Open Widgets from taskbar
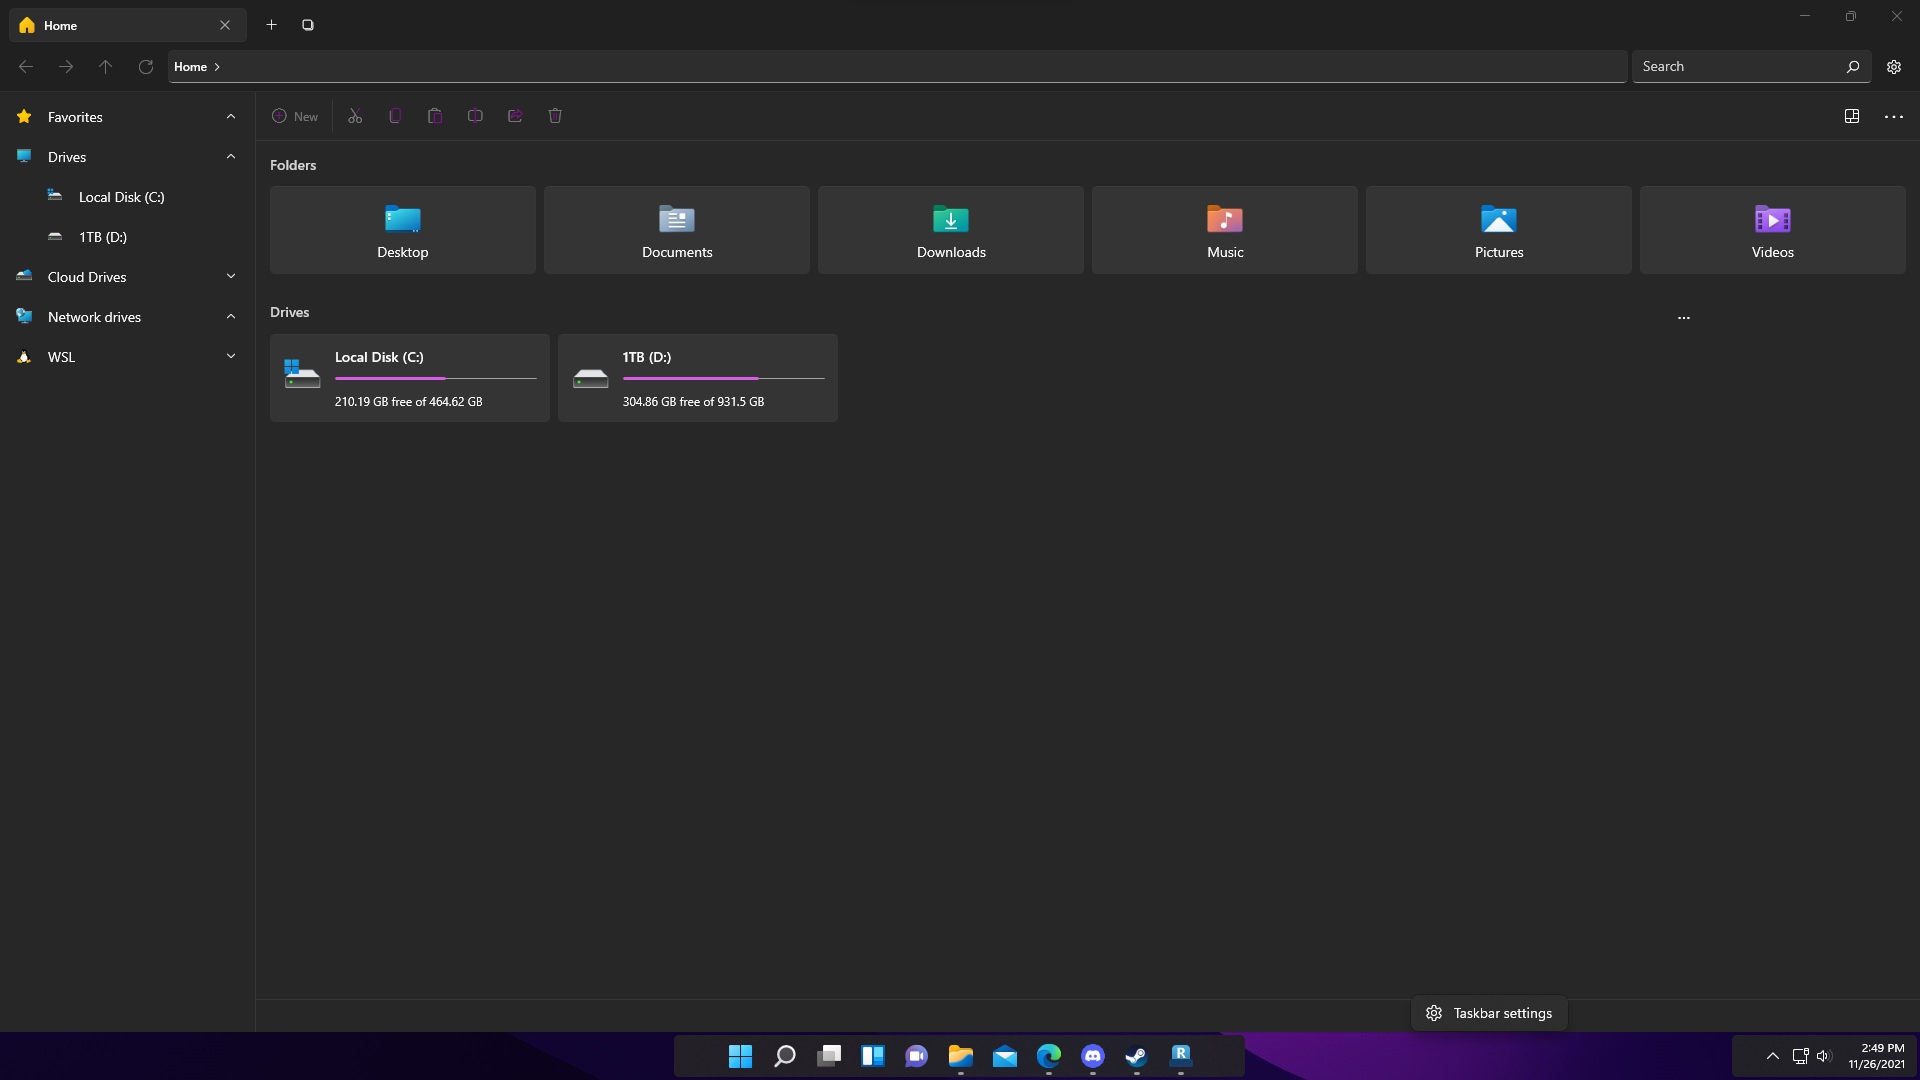Image resolution: width=1920 pixels, height=1080 pixels. (x=873, y=1056)
